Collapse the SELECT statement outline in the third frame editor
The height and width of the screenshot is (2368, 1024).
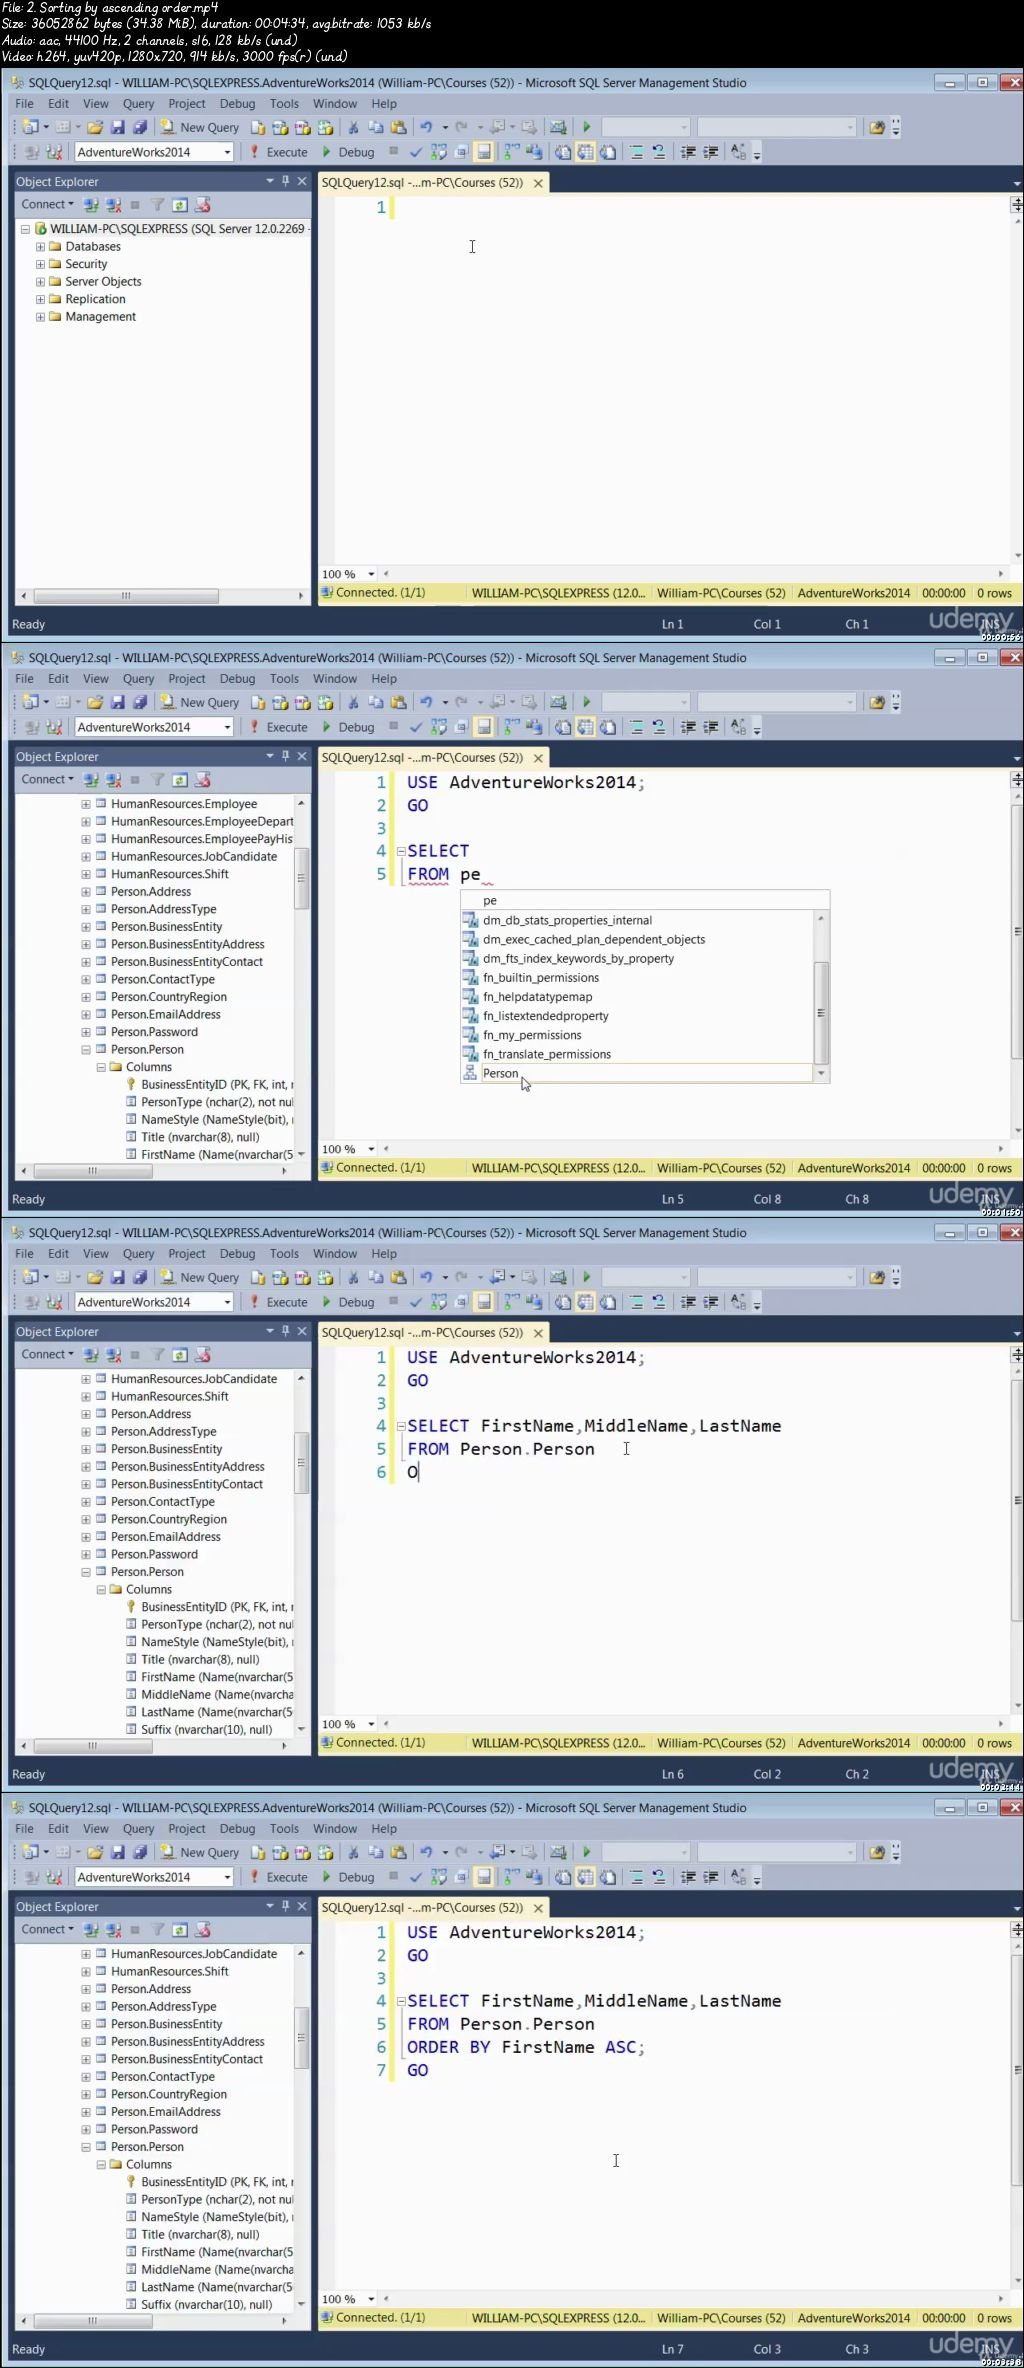(x=401, y=1426)
